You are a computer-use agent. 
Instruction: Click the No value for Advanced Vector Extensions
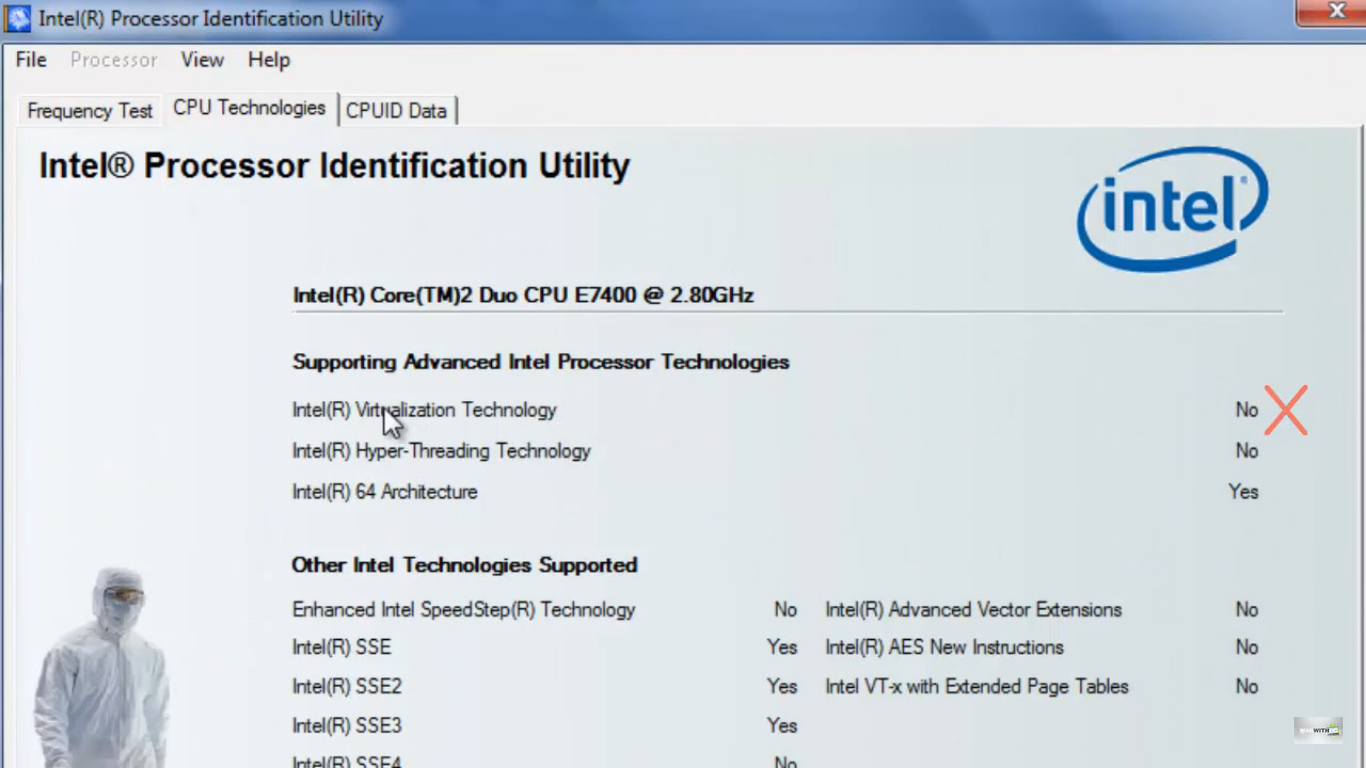1247,610
